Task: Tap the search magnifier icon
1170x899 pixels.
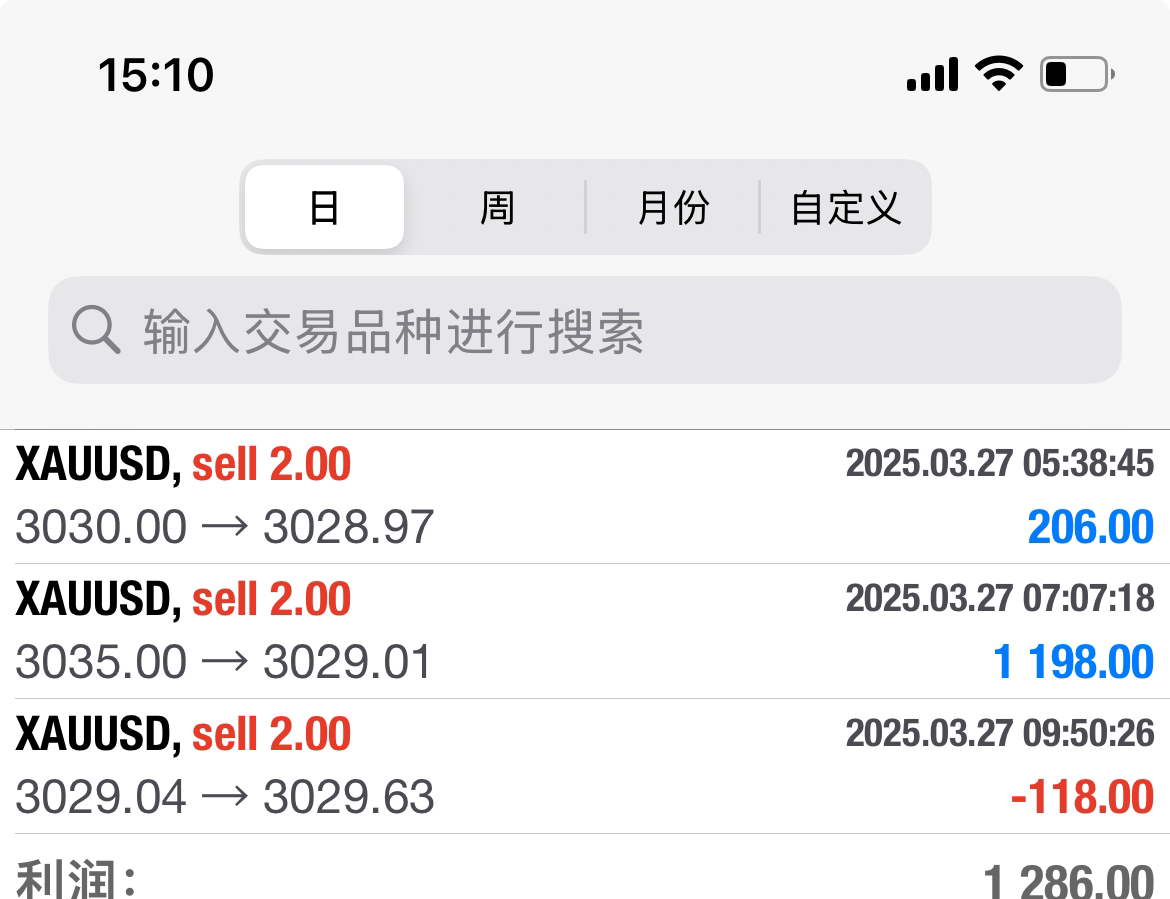Action: 96,331
